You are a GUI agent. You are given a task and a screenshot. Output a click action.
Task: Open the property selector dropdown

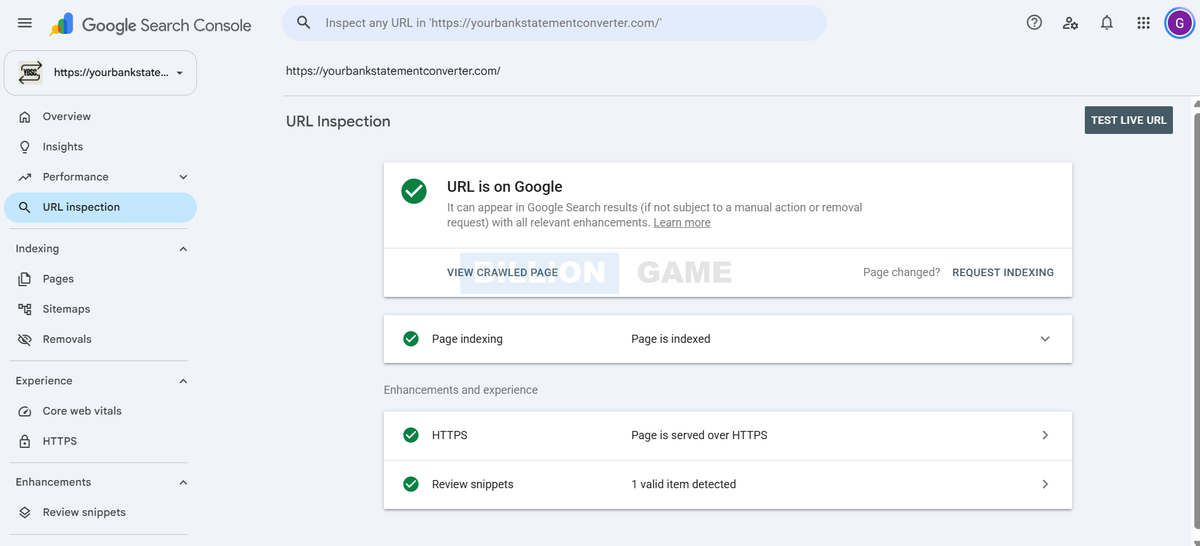coord(101,73)
